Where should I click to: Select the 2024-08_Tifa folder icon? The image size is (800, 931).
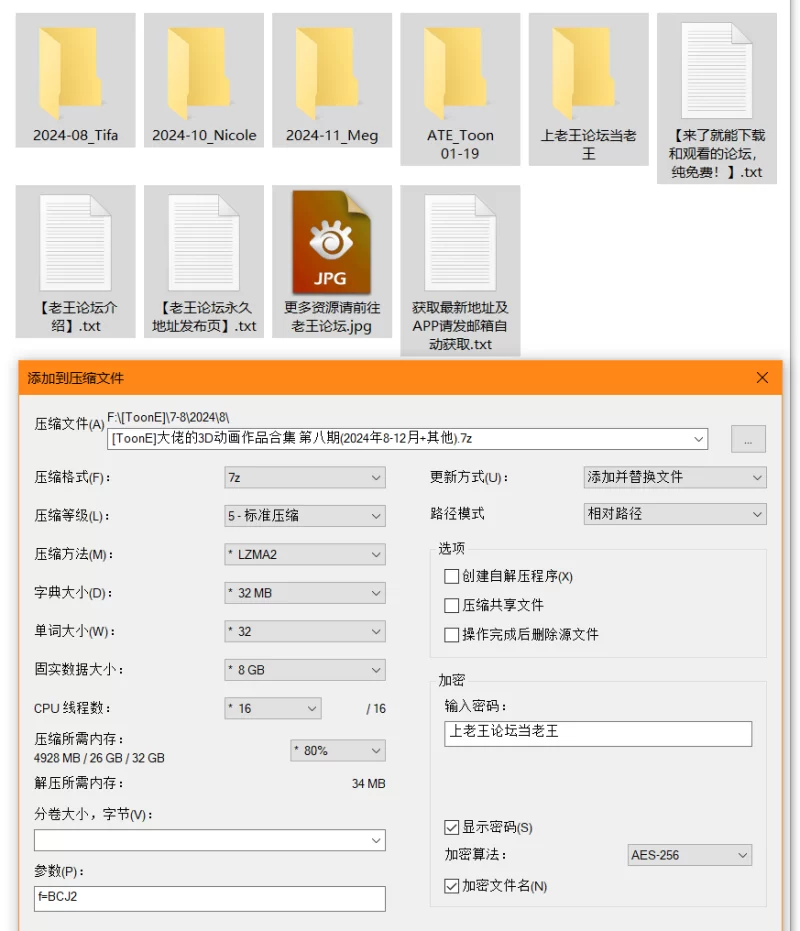coord(71,74)
